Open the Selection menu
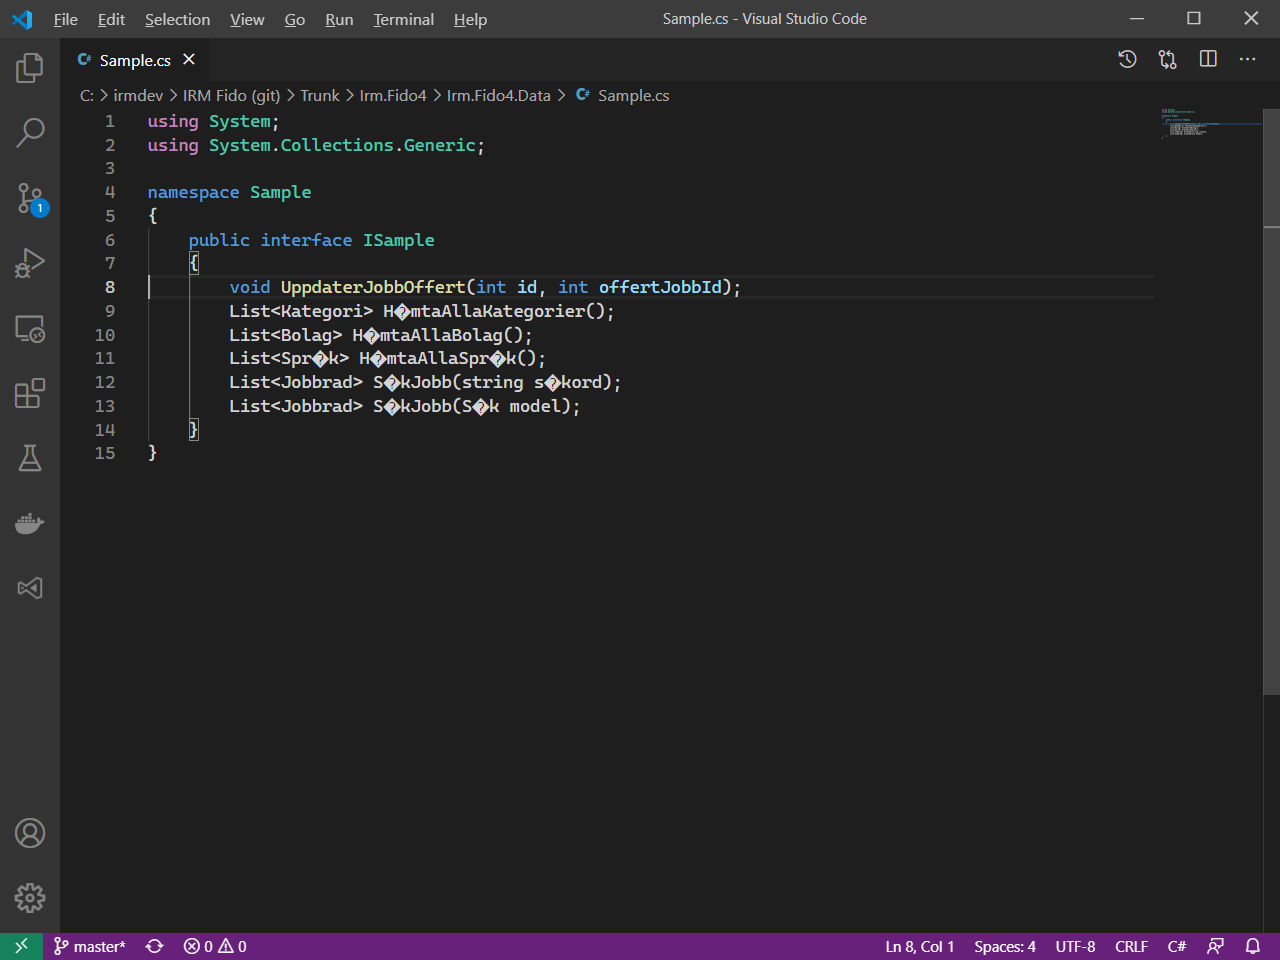 pyautogui.click(x=177, y=19)
